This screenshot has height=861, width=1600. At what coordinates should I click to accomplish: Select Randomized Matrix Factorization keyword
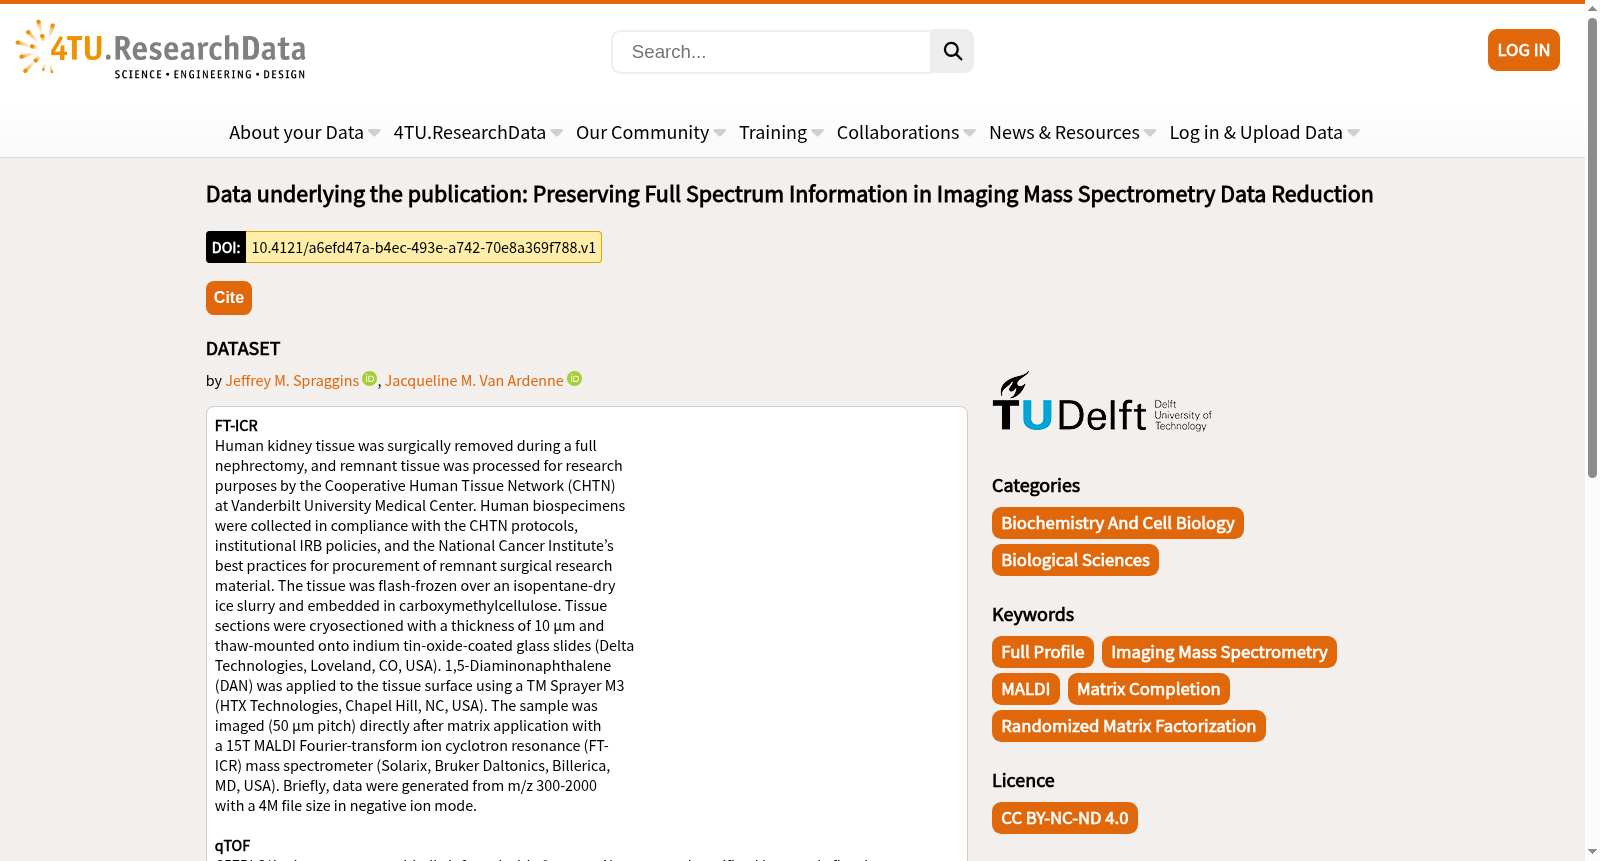[x=1129, y=726]
